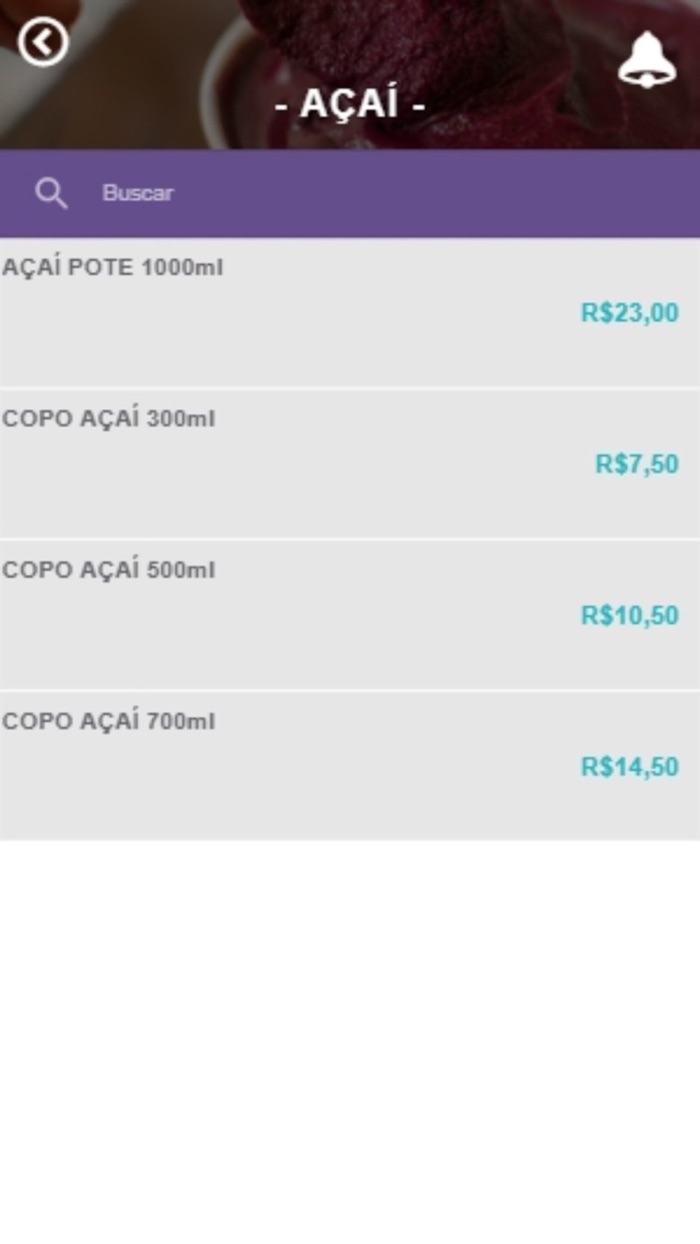Open the 500ml açaí cup row card

coord(300,640)
